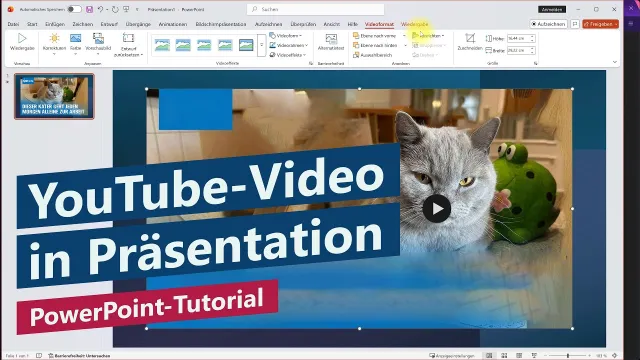This screenshot has height=360, width=640.
Task: Click the Save disk icon
Action: [89, 9]
